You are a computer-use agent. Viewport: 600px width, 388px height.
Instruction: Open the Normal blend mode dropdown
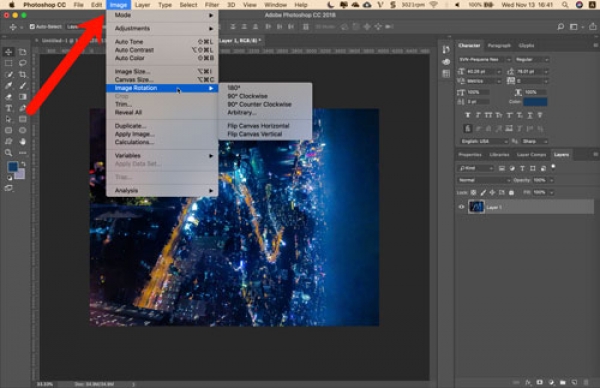click(x=484, y=180)
